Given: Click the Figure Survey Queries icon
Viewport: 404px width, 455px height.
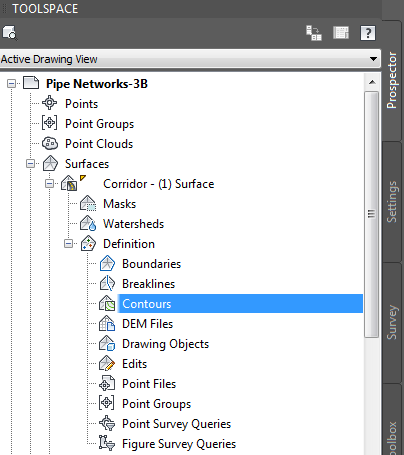Looking at the screenshot, I should (107, 443).
